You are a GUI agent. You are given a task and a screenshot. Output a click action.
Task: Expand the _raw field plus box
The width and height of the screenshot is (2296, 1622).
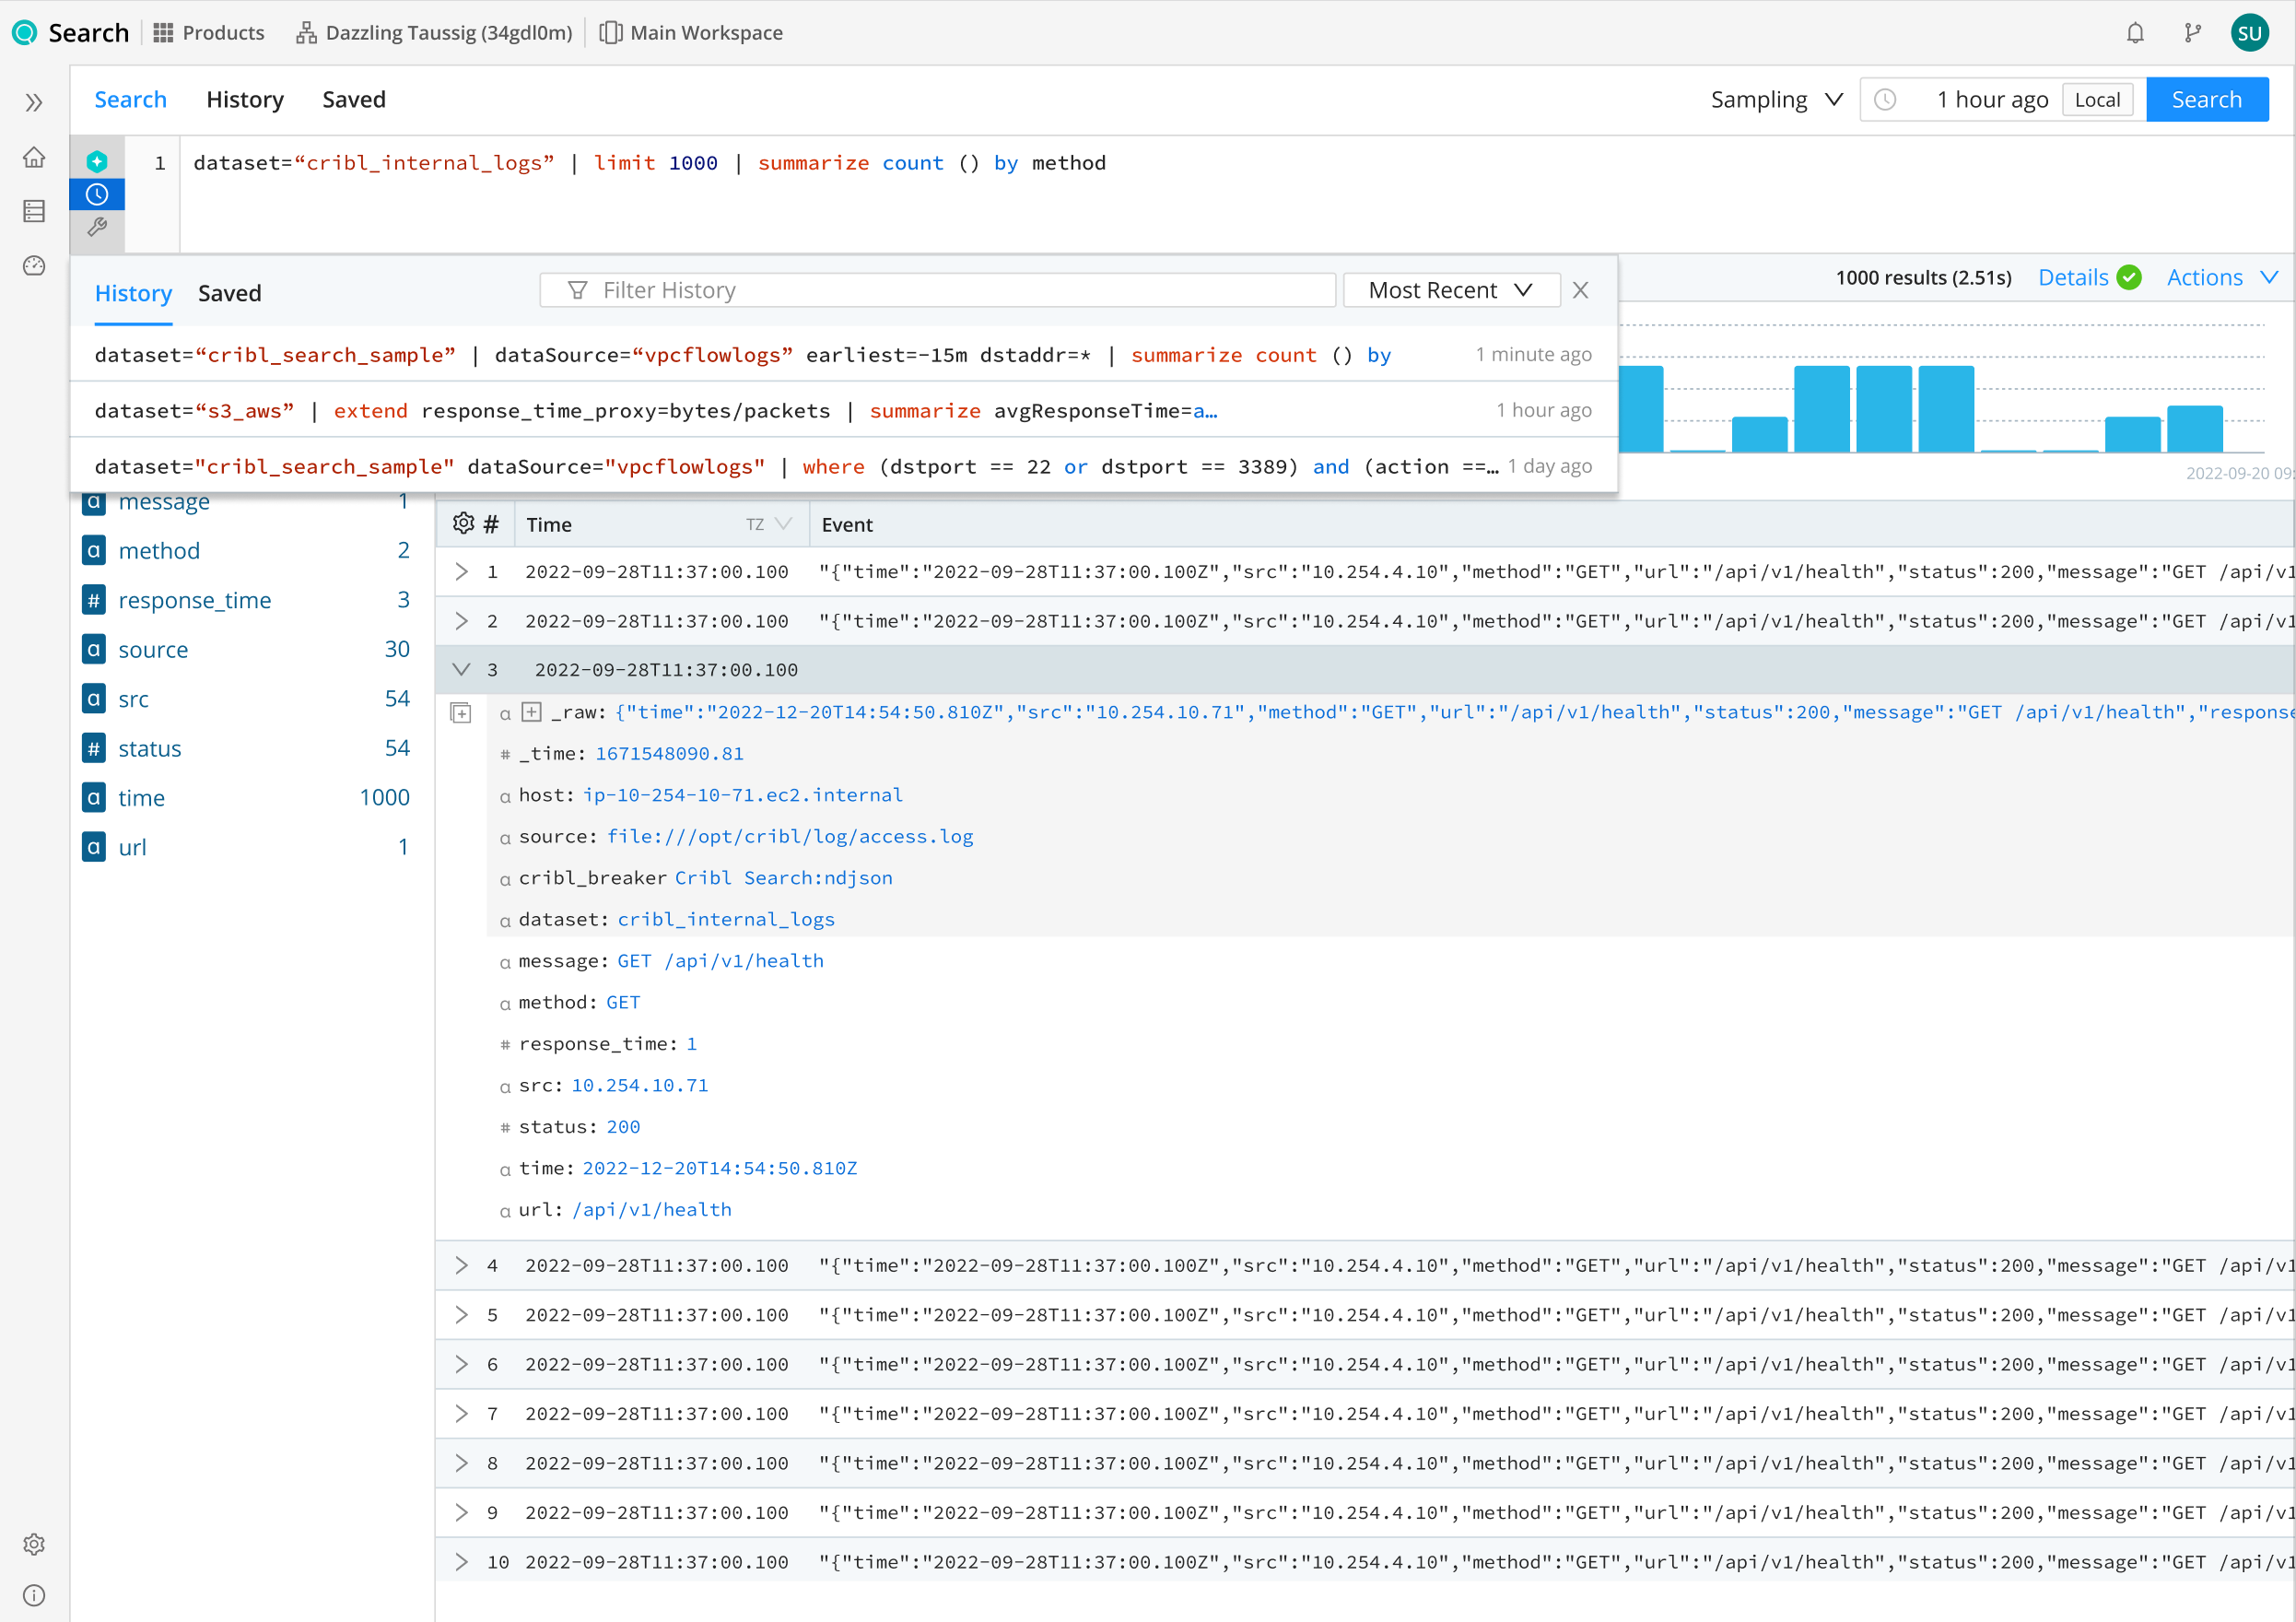click(532, 712)
